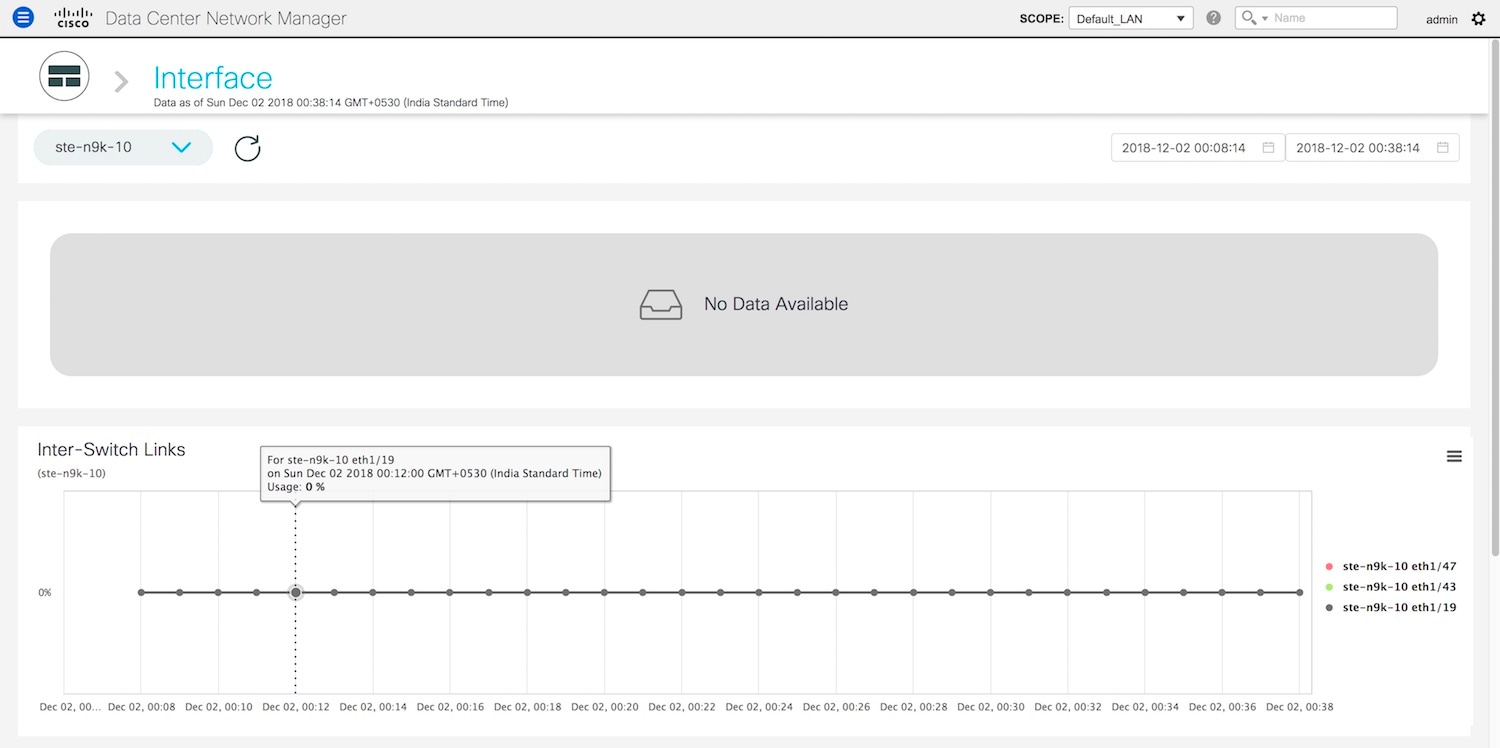Edit the start time 2018-12-02 00:08:14
Screen dimensions: 1500x748
[1198, 148]
